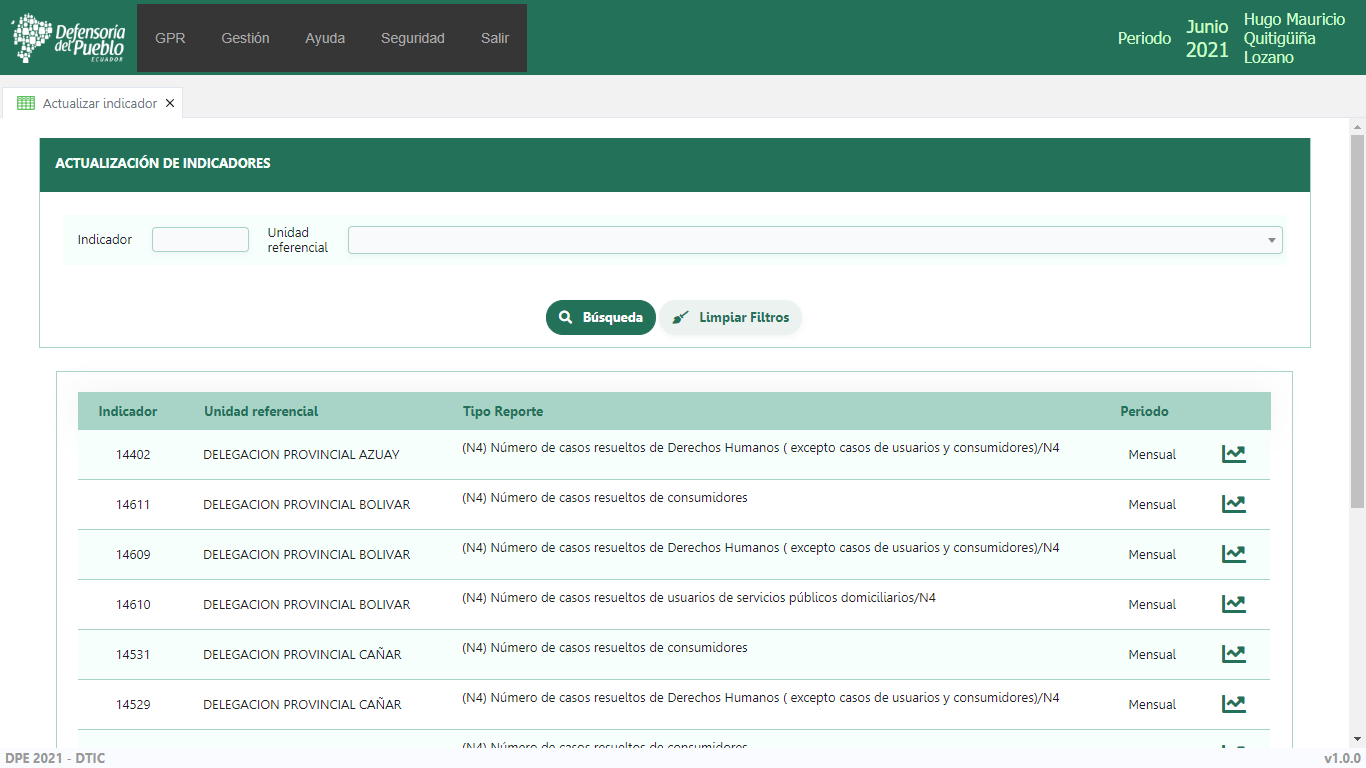Open chart icon for indicator 14531
Viewport: 1366px width, 768px height.
pyautogui.click(x=1234, y=654)
